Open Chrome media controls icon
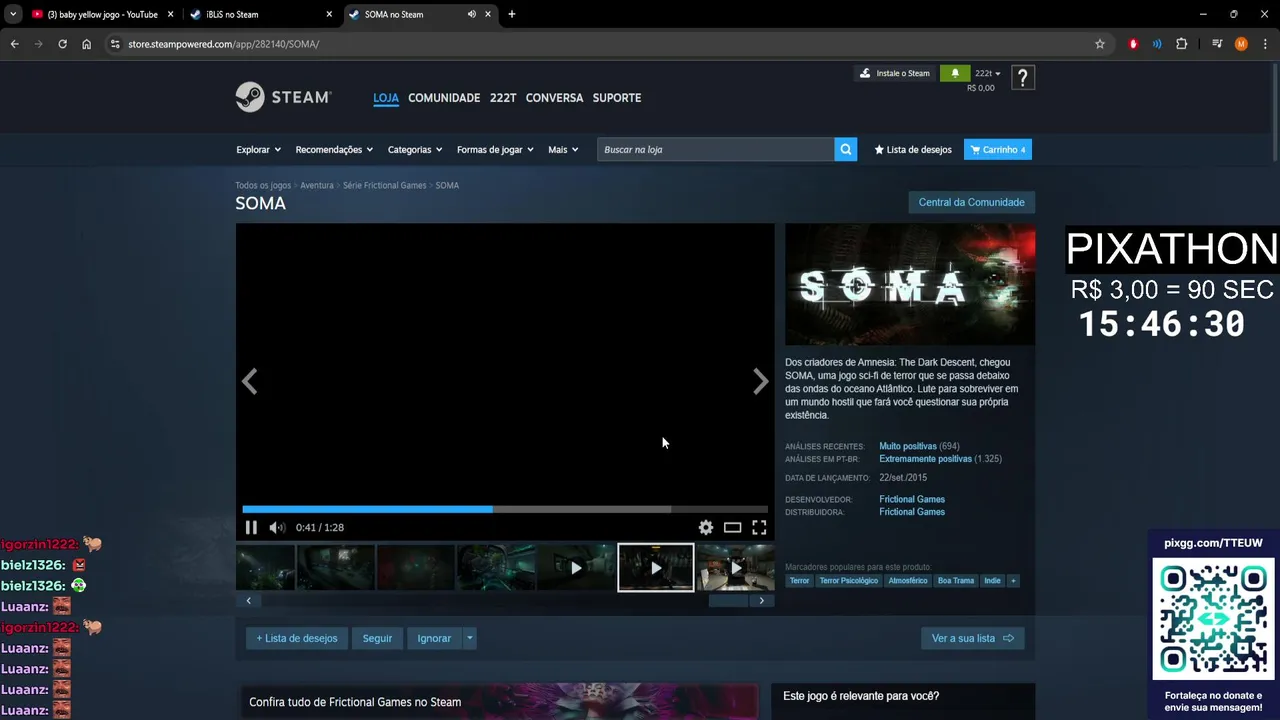 [1217, 44]
